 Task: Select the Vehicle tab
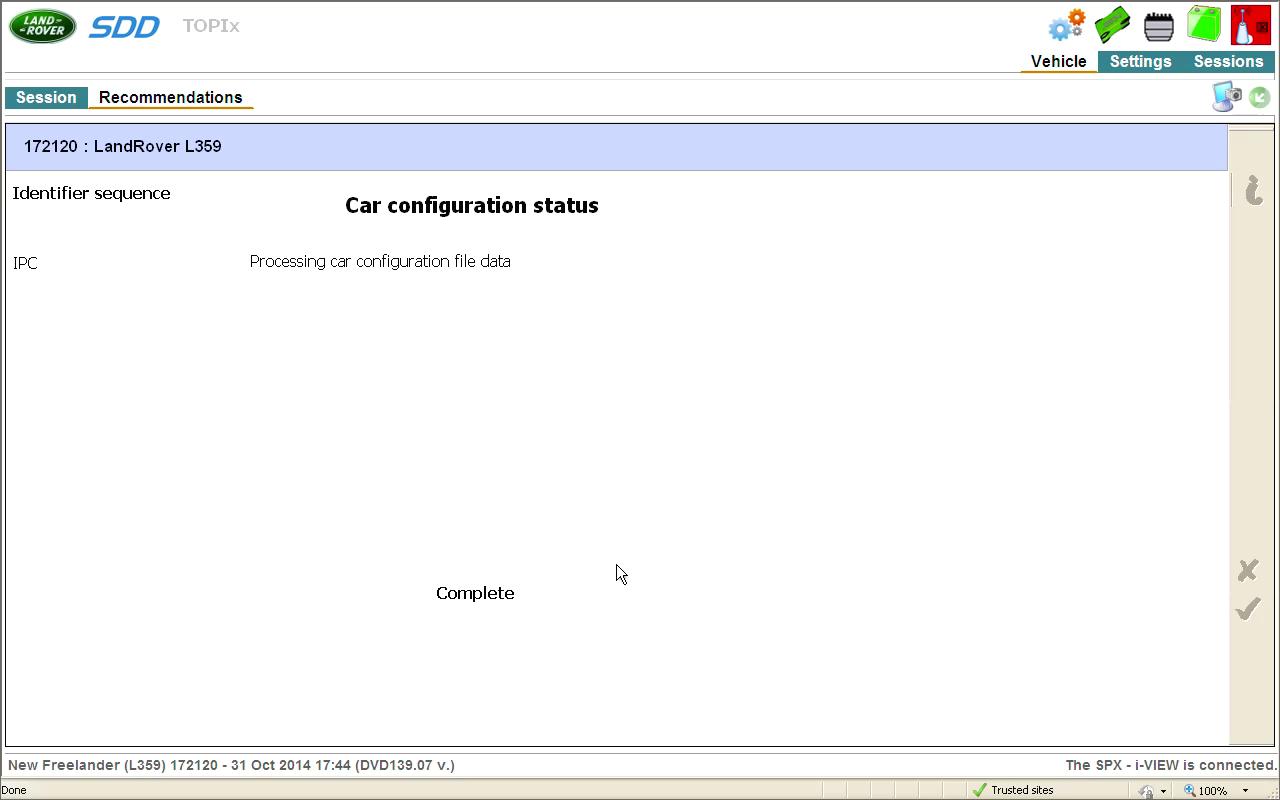coord(1058,62)
